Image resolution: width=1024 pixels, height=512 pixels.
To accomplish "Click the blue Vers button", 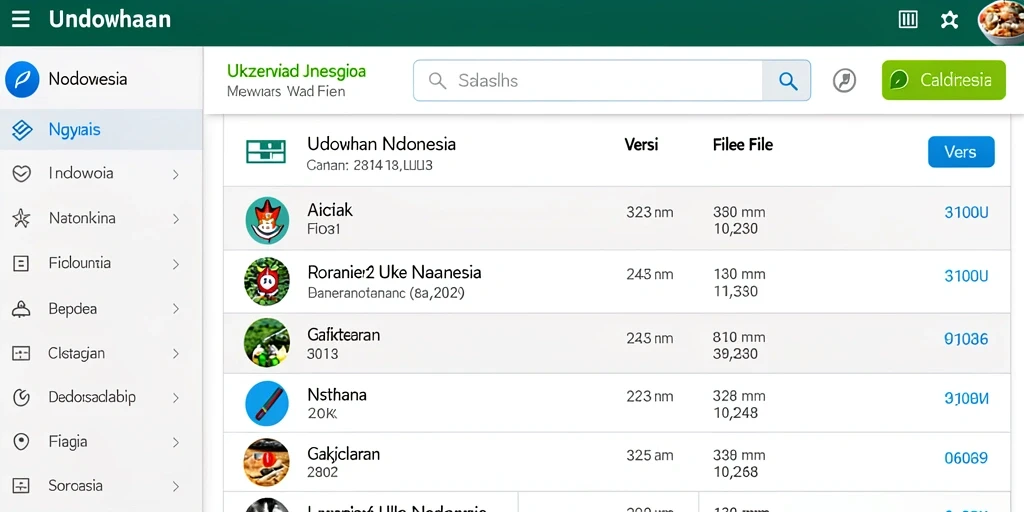I will pyautogui.click(x=961, y=152).
